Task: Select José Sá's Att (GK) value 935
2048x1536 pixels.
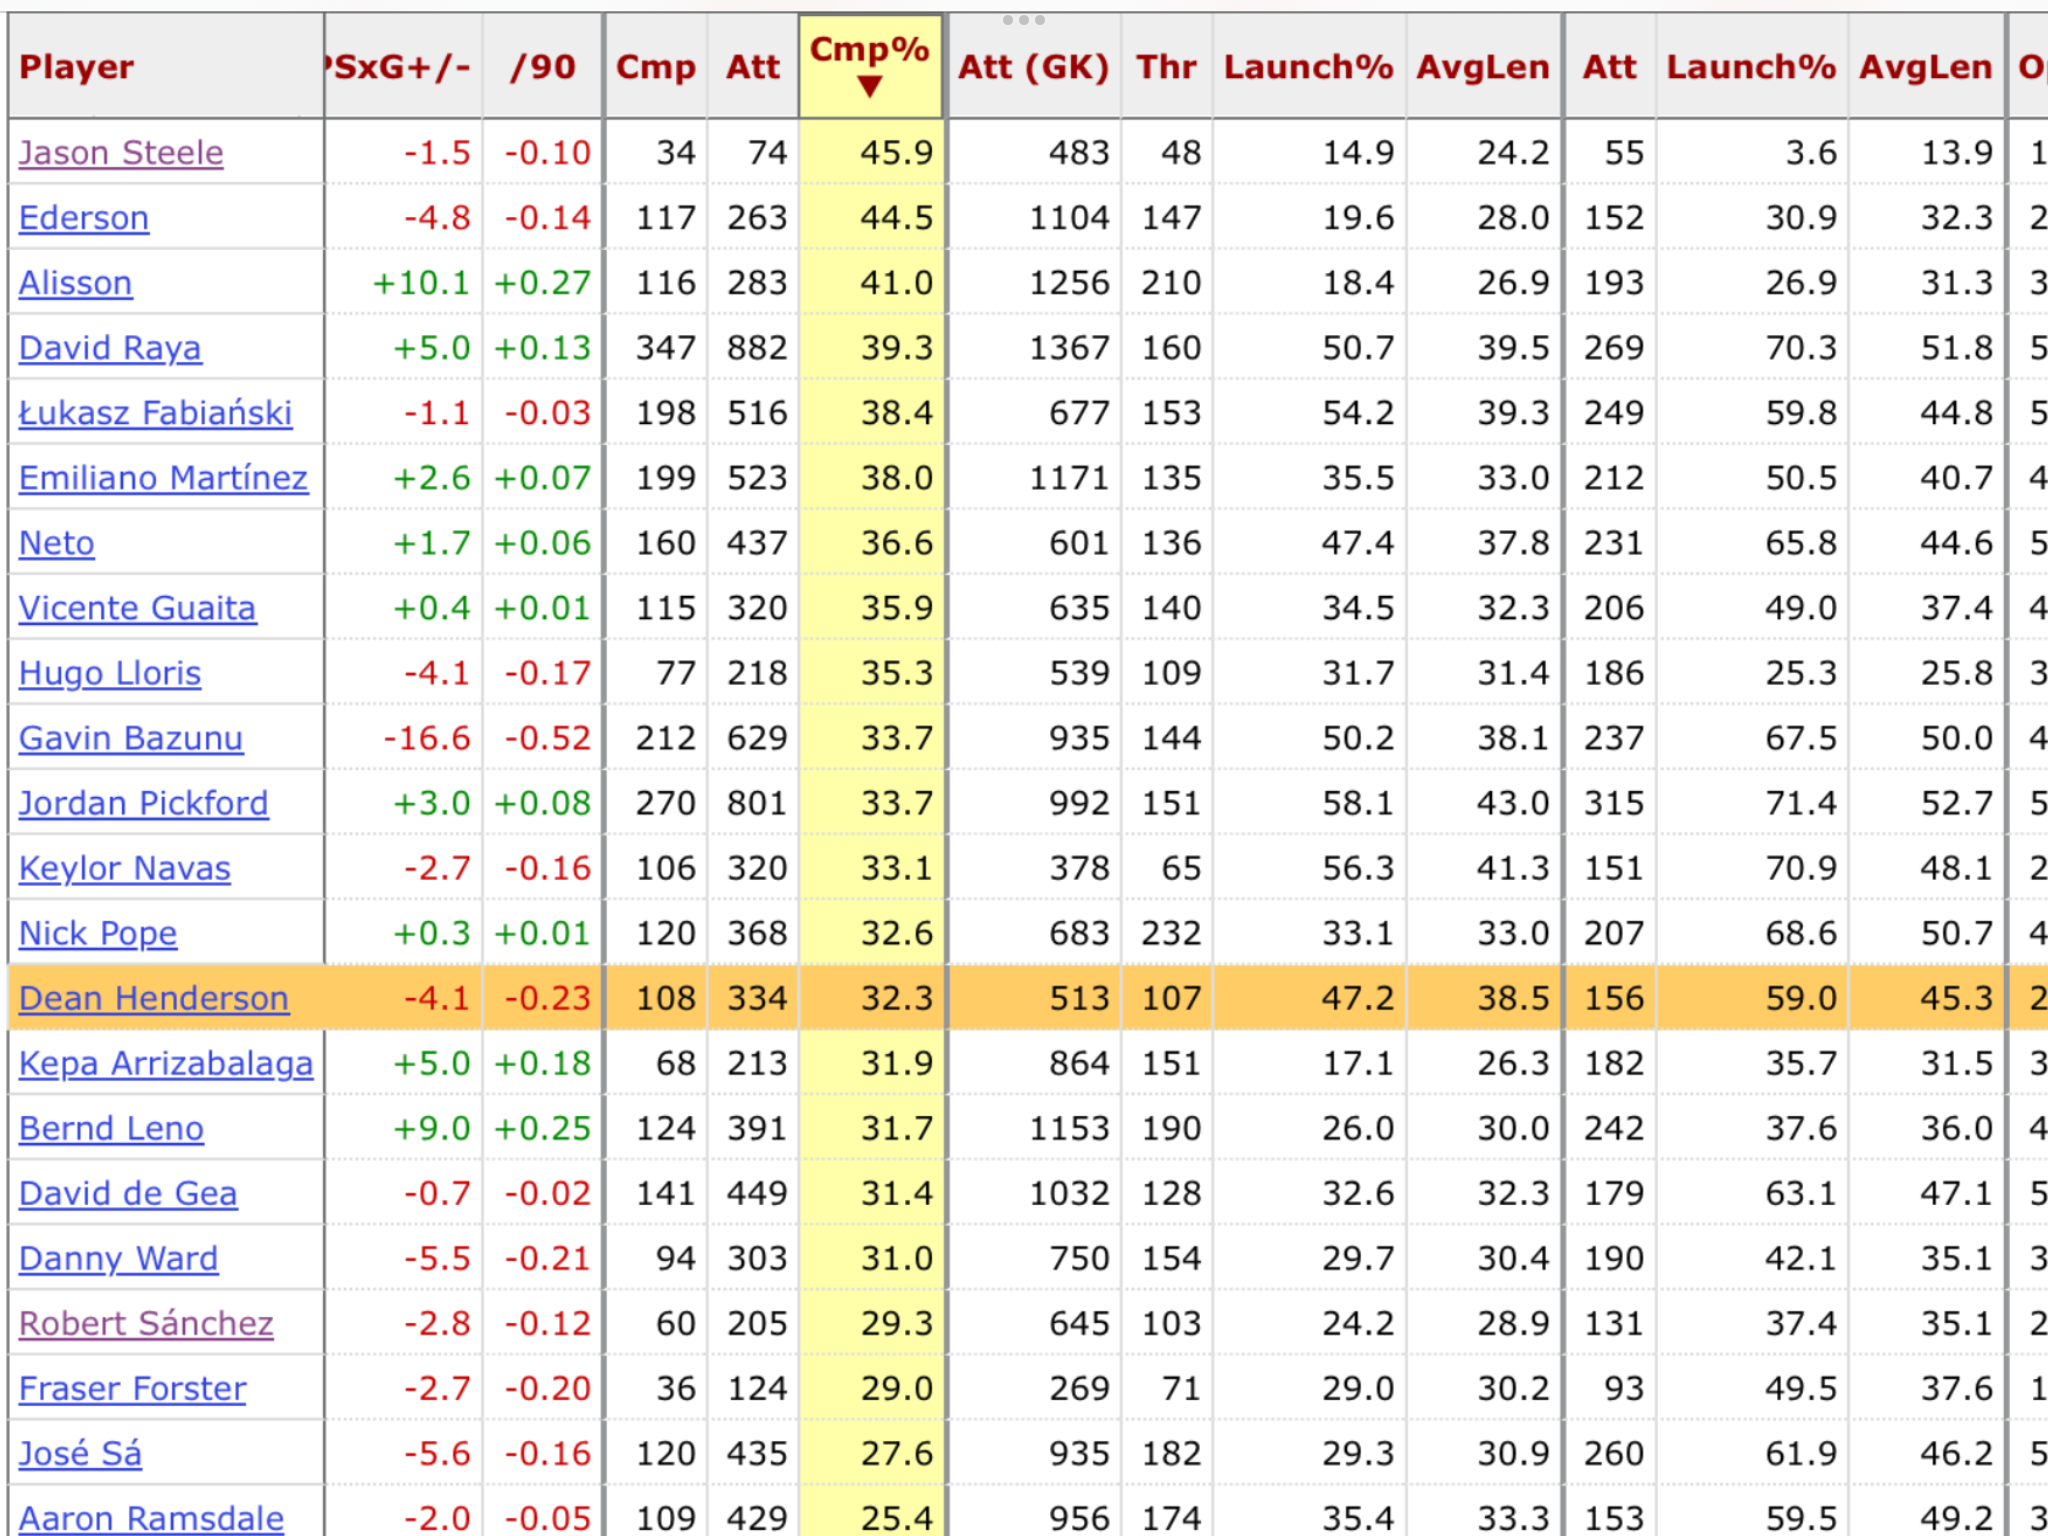Action: (1079, 1453)
